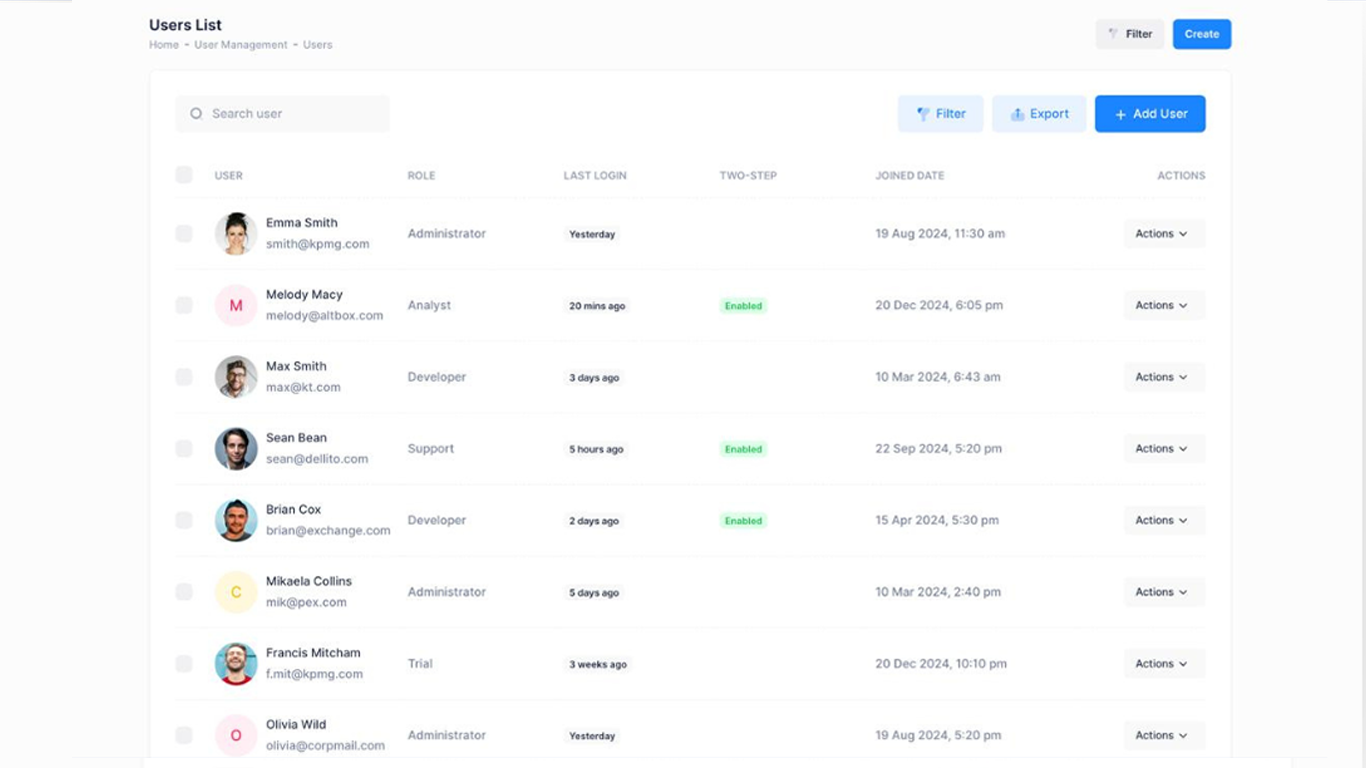1366x768 pixels.
Task: Open the Melody Macy user name link
Action: tap(304, 295)
